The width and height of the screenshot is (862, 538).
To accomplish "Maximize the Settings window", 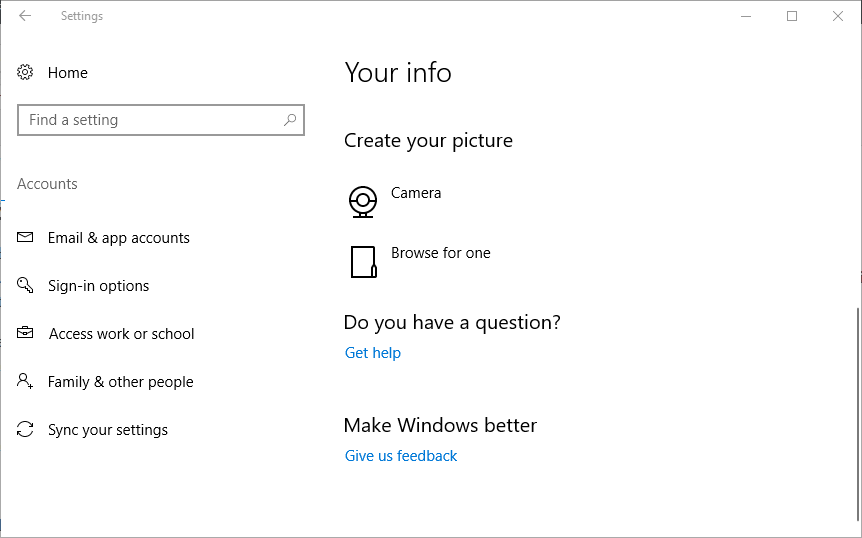I will click(792, 16).
